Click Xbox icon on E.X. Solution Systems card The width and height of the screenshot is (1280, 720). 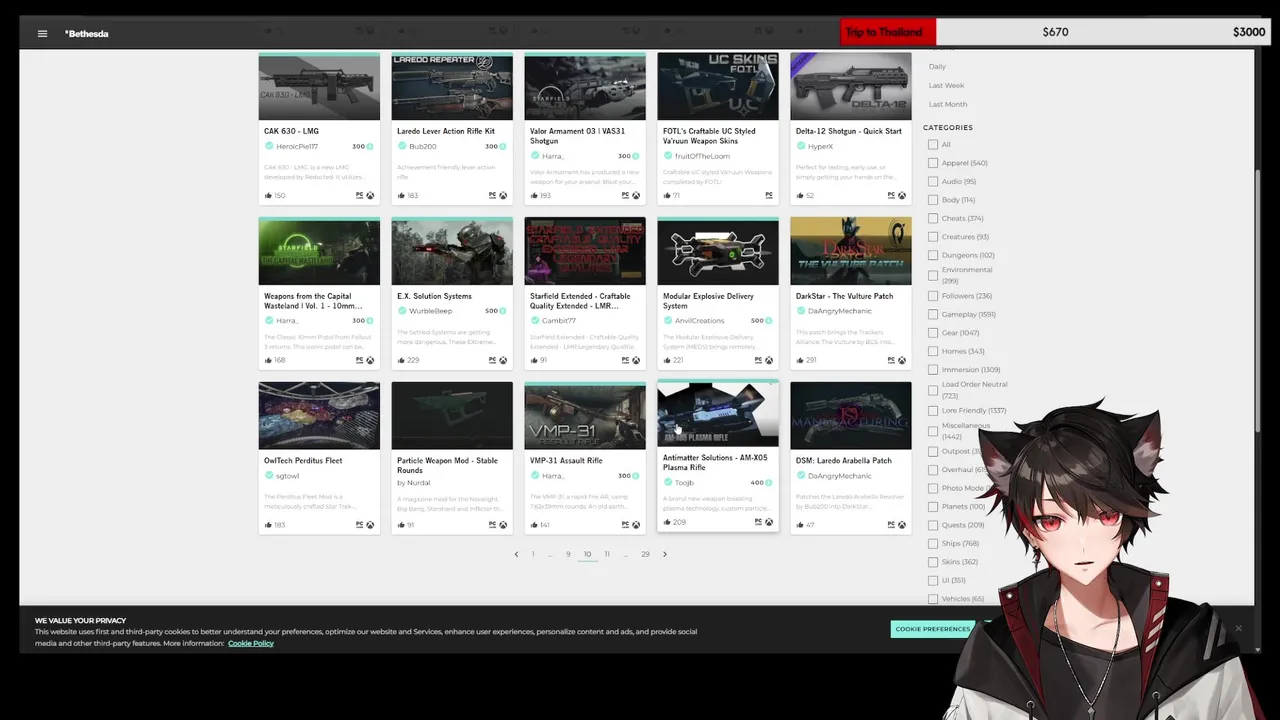[503, 360]
